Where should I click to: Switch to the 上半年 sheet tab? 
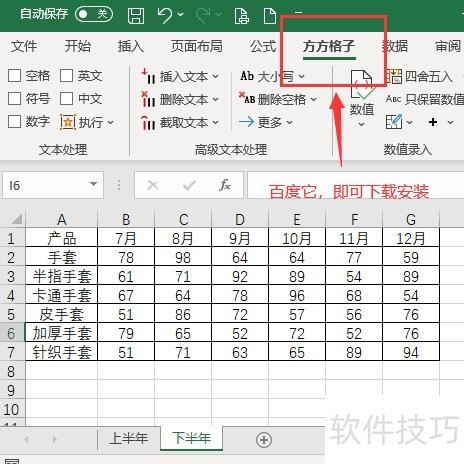point(128,439)
